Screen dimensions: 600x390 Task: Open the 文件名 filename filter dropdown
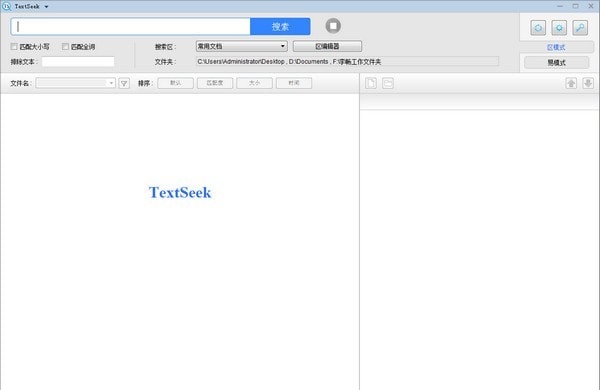coord(75,83)
